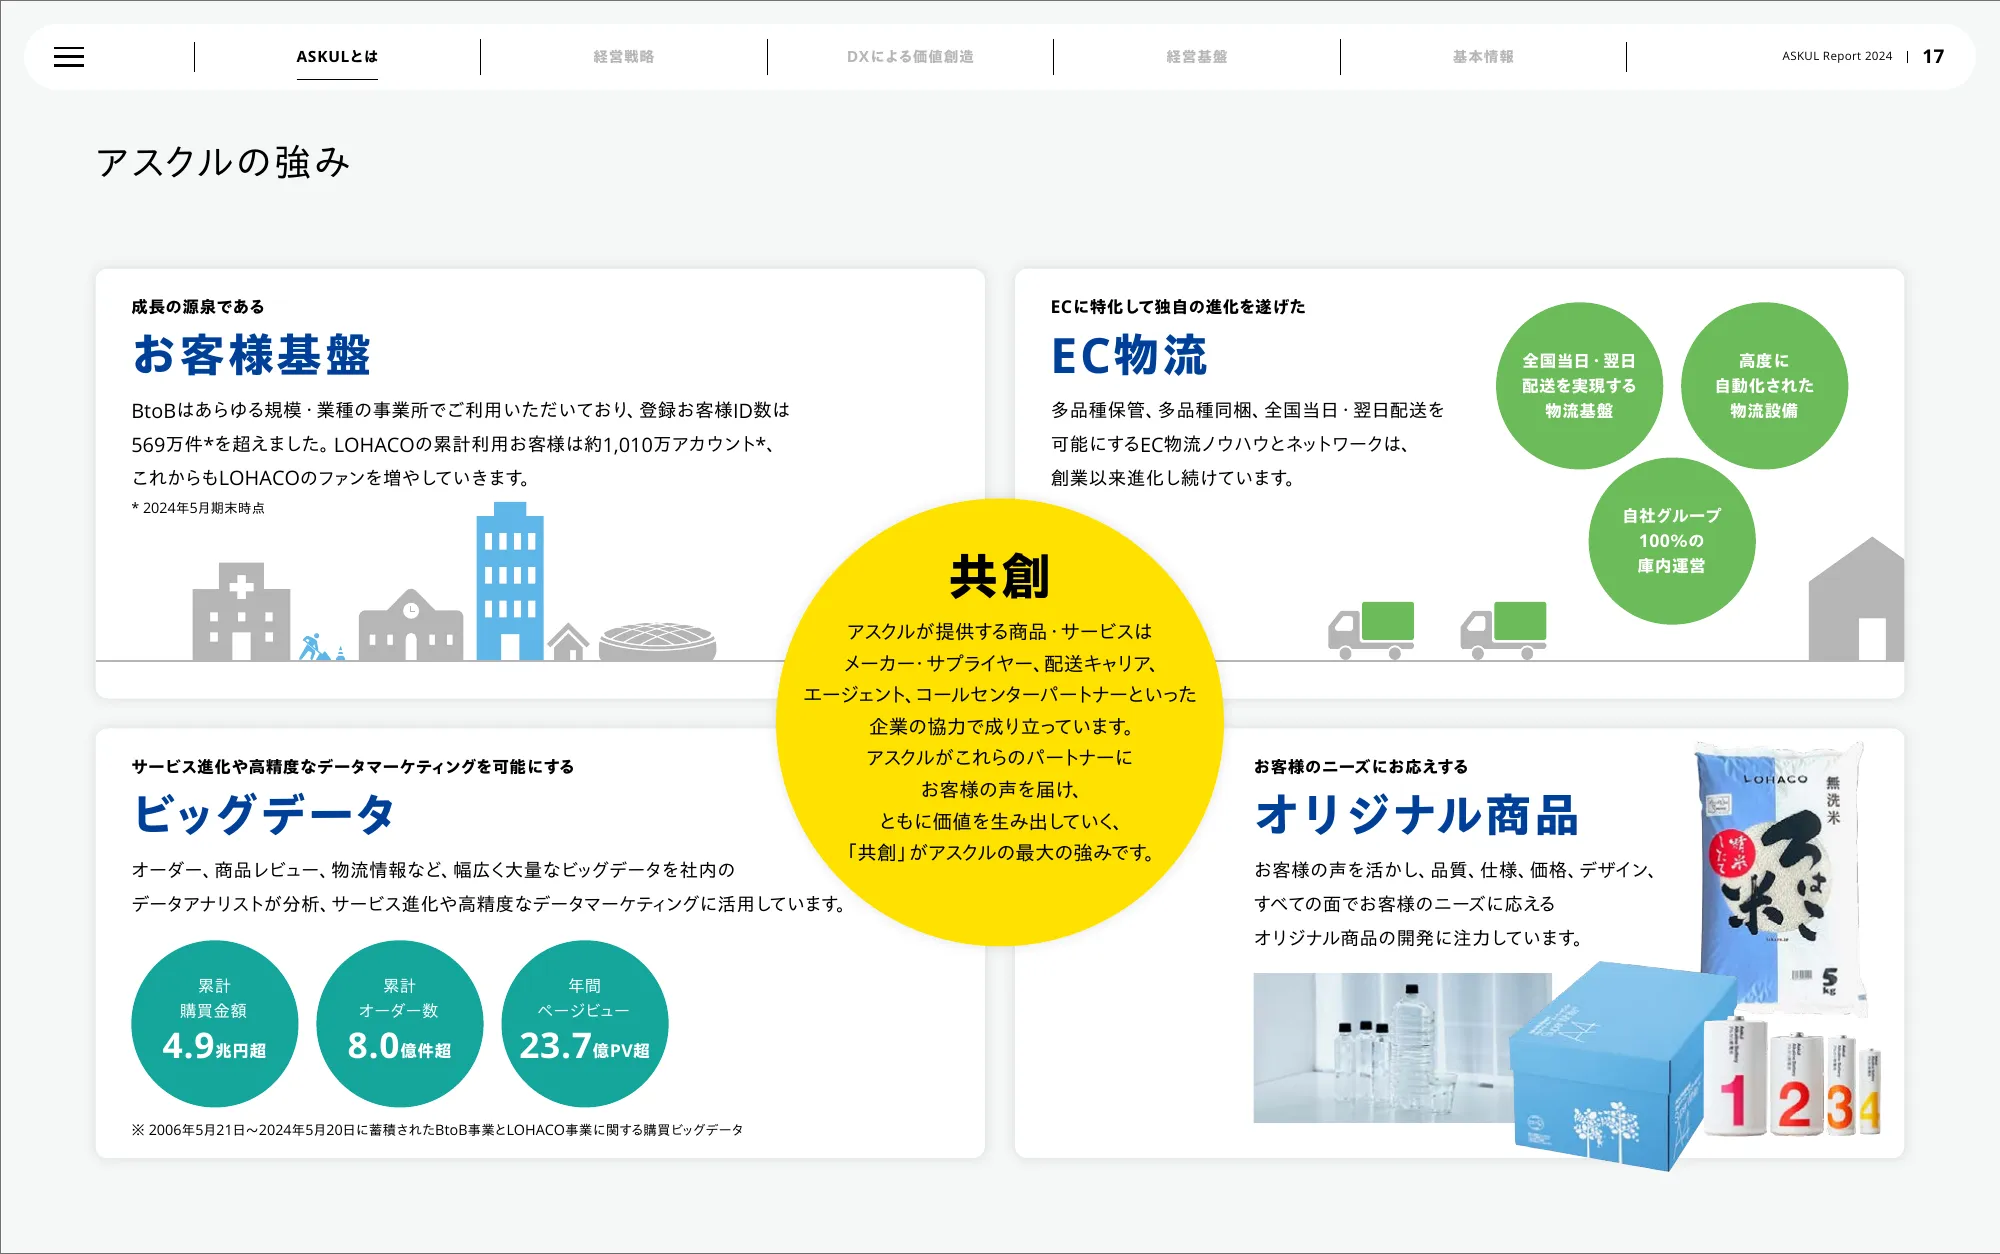Click page number 17
Screen dimensions: 2000x1254
(x=1933, y=57)
